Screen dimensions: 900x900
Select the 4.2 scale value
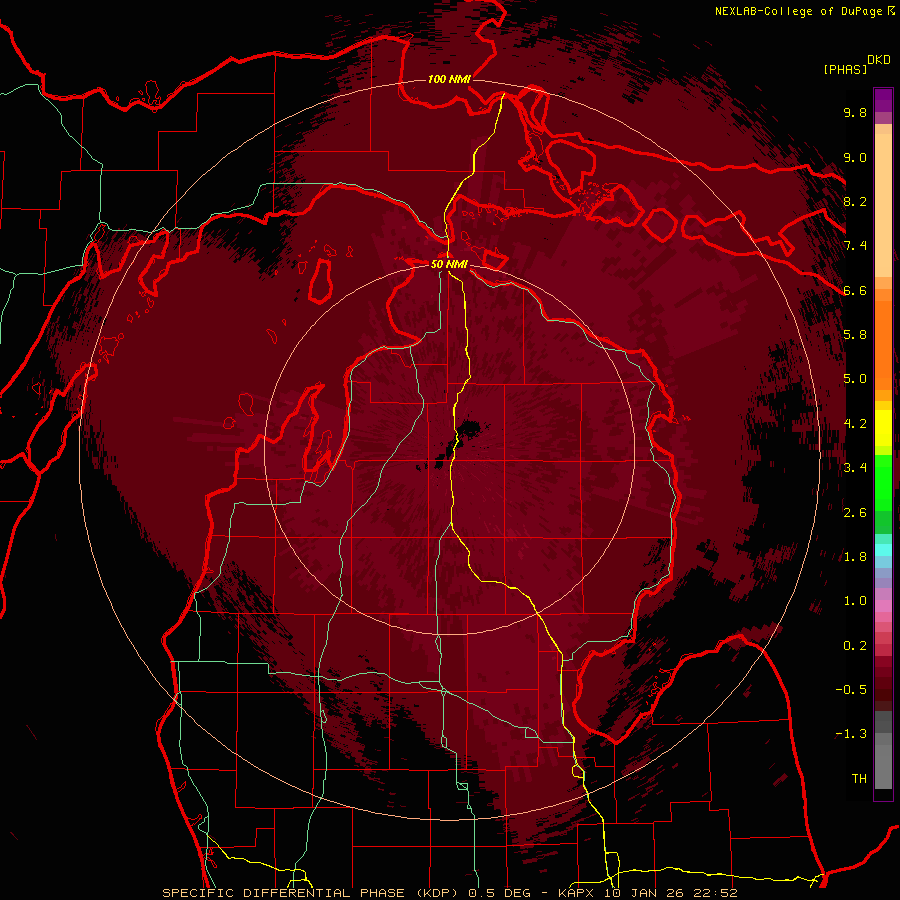[x=855, y=424]
